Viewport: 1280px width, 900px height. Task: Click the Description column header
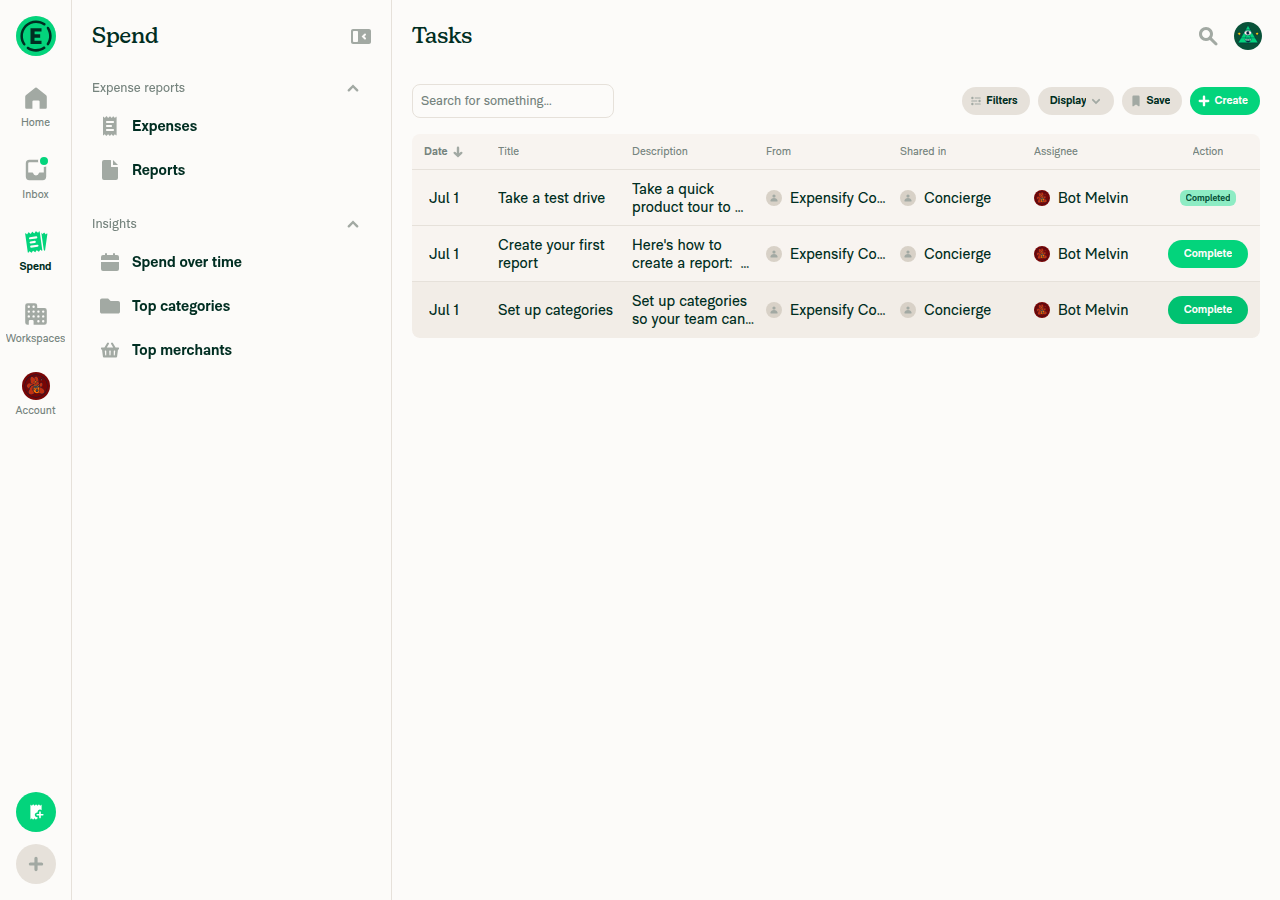click(660, 152)
